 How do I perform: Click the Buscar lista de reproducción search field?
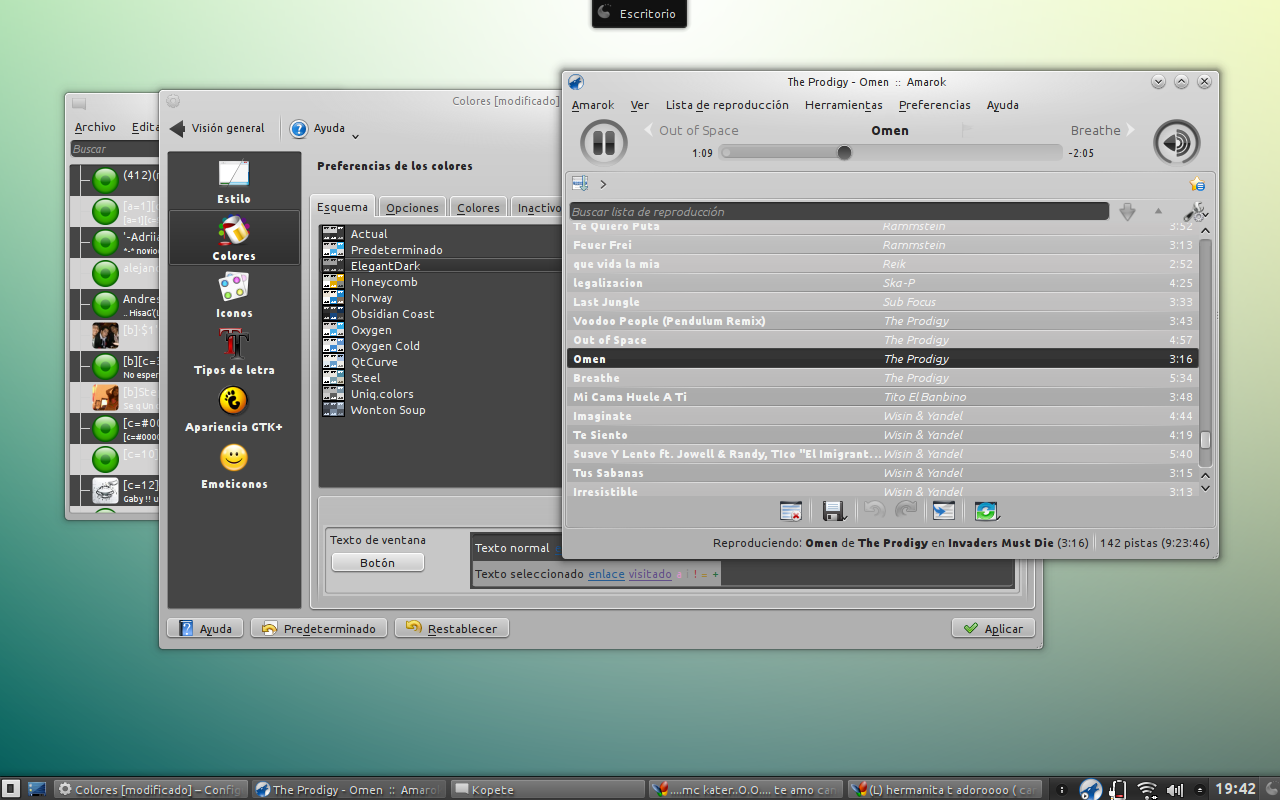pos(839,212)
